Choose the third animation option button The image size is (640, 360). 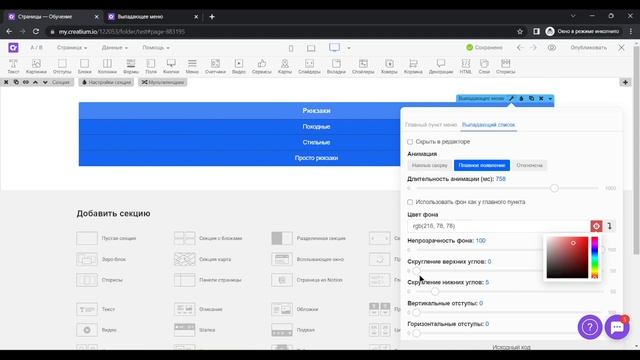(x=529, y=165)
